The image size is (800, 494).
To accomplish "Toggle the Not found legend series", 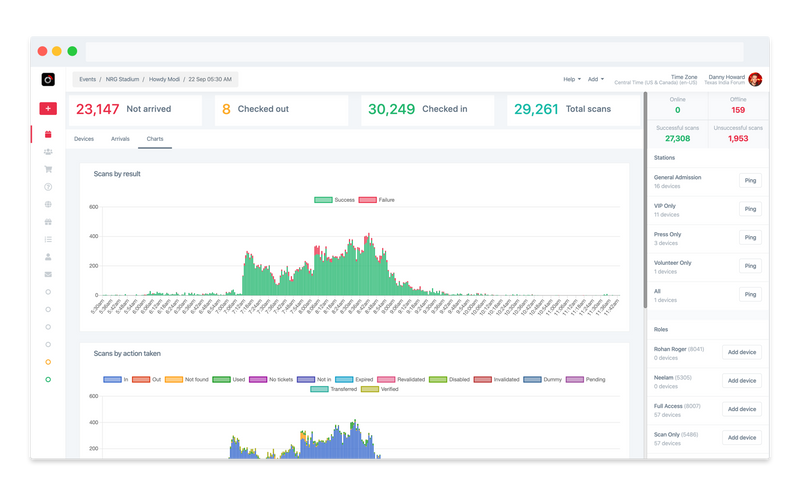I will (186, 380).
